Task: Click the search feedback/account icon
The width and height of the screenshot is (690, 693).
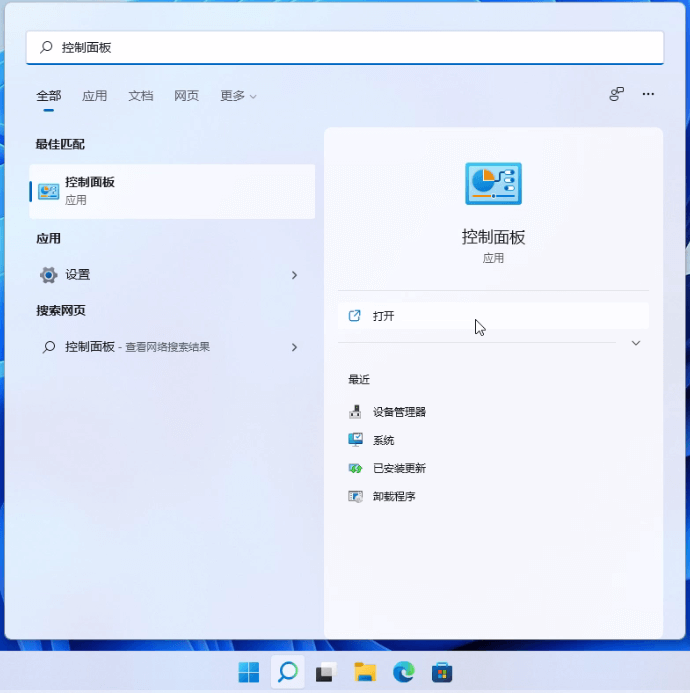Action: pyautogui.click(x=616, y=94)
